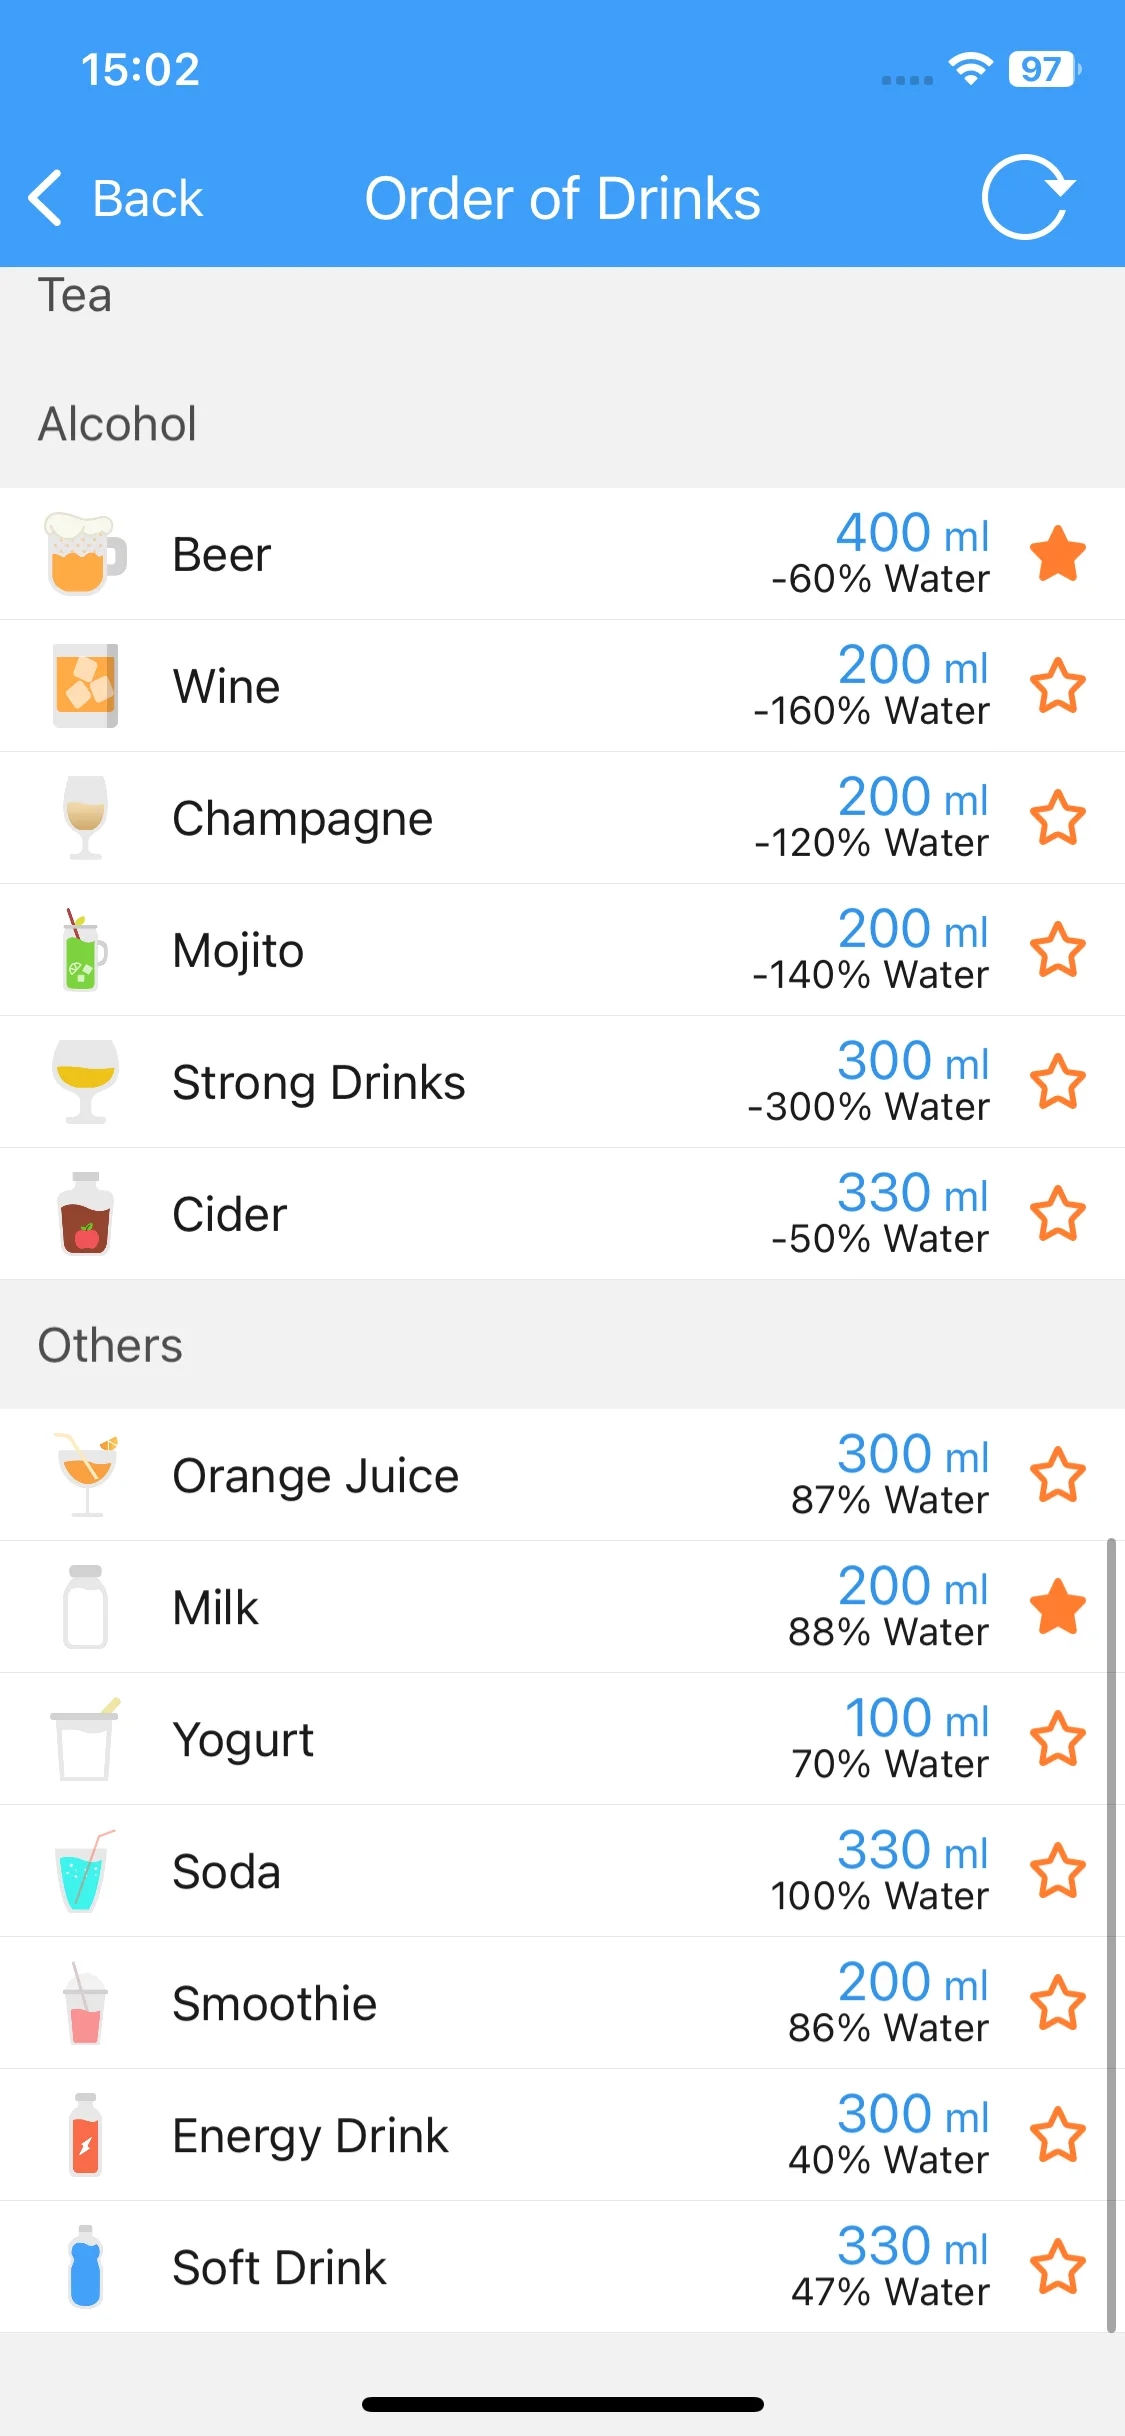Tap the Soda cup icon
The height and width of the screenshot is (2436, 1125).
[84, 1871]
